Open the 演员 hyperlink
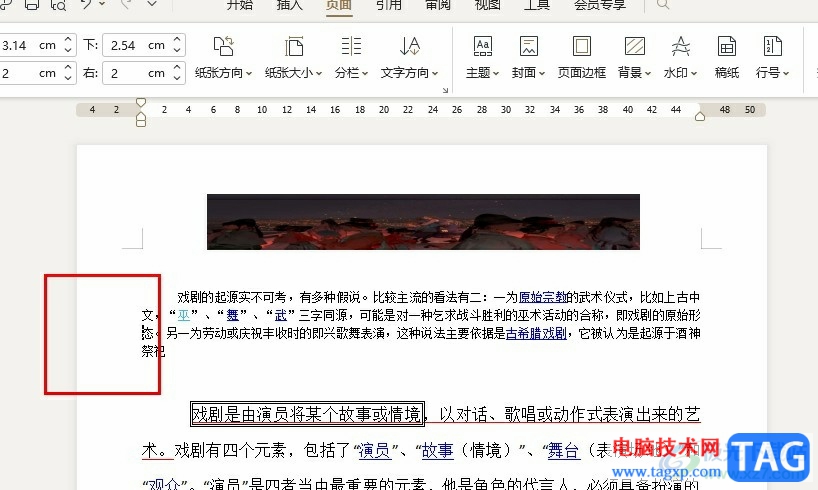Viewport: 818px width, 490px height. tap(375, 450)
